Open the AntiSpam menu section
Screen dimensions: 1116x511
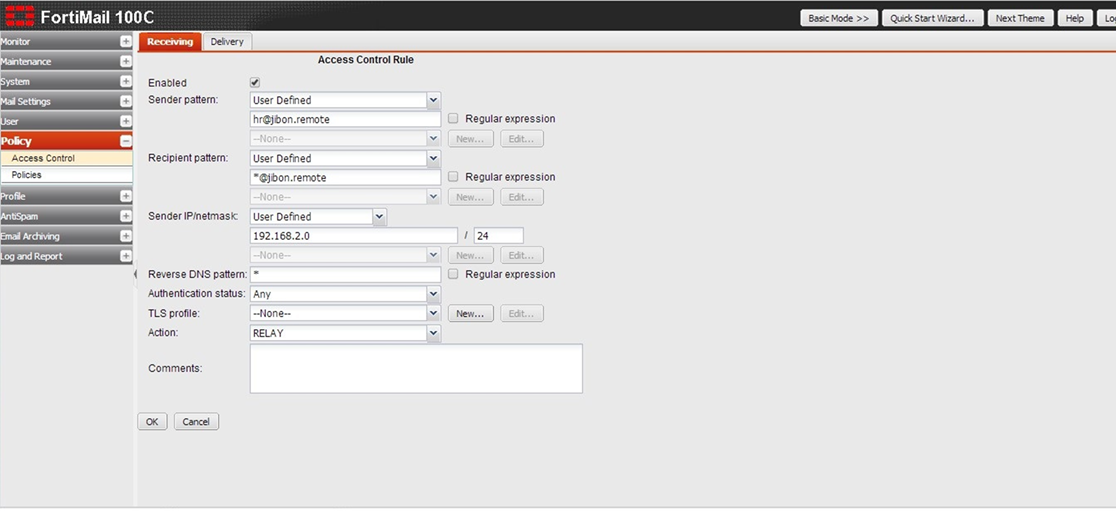(66, 216)
